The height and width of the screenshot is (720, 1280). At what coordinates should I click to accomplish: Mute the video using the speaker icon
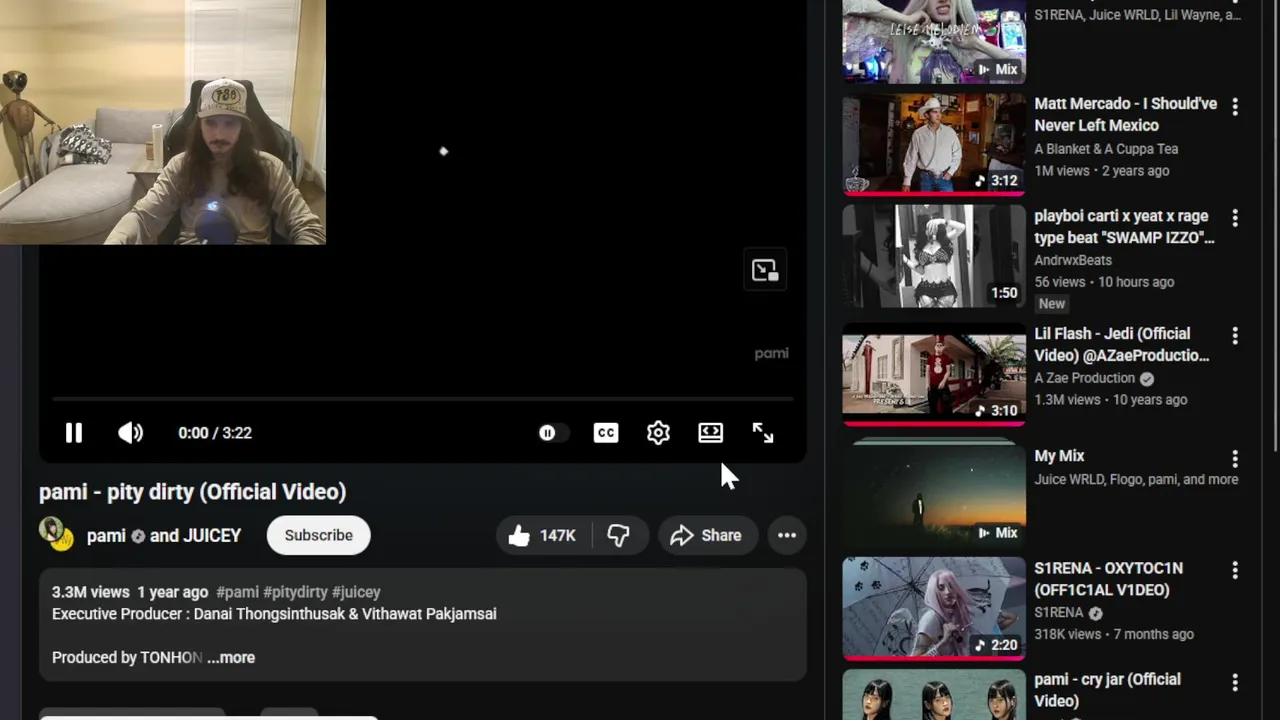pyautogui.click(x=130, y=433)
